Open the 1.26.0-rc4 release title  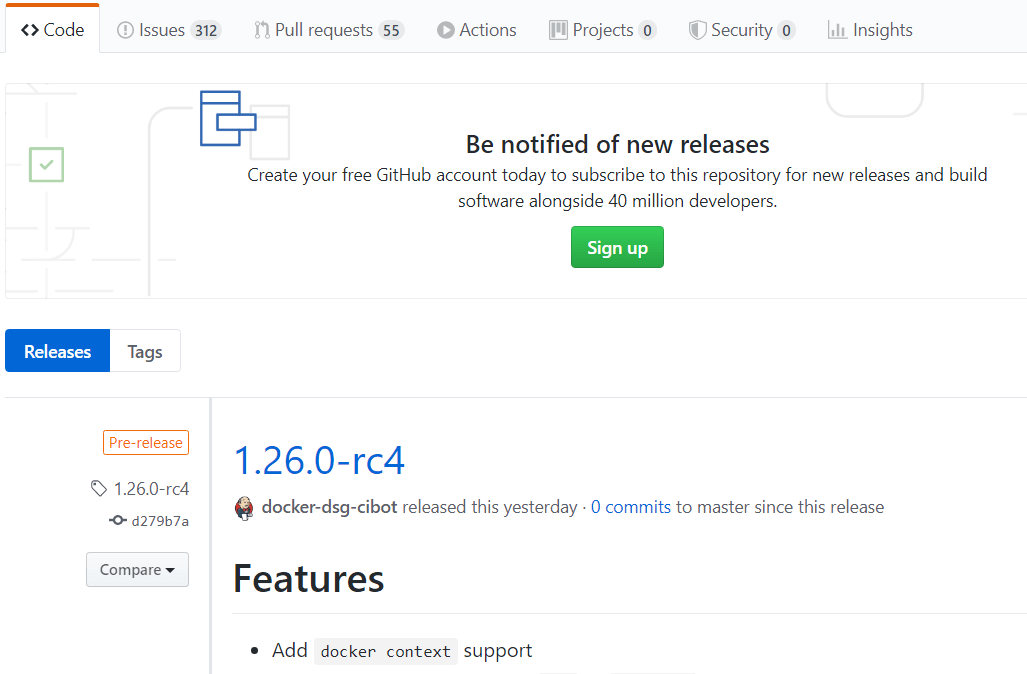(x=320, y=460)
